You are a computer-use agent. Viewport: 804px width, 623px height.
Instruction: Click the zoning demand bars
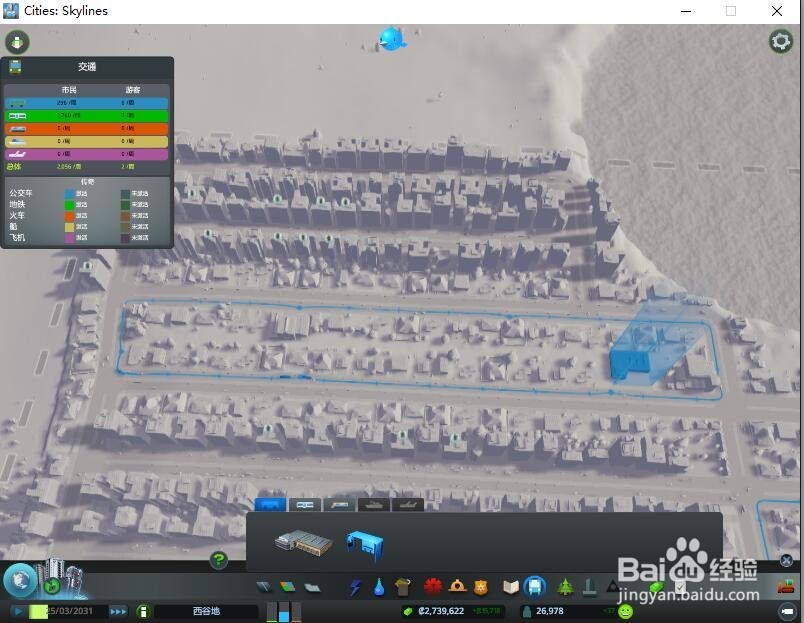[x=284, y=612]
